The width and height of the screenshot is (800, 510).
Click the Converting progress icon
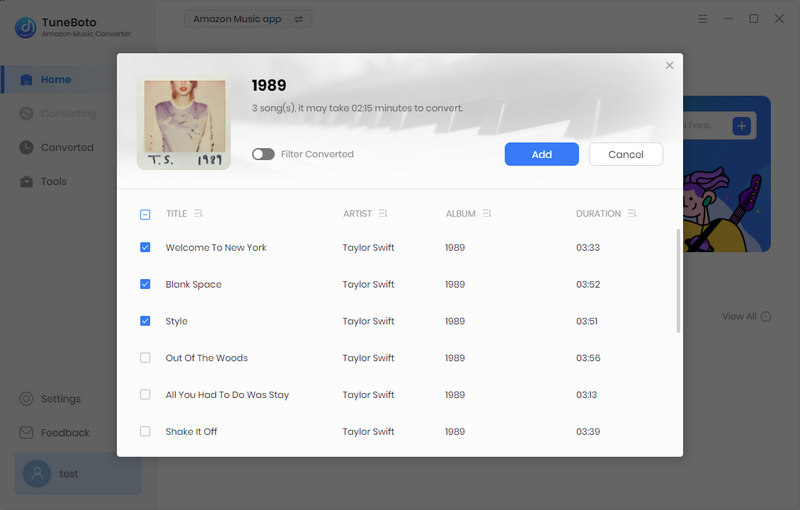click(x=26, y=113)
